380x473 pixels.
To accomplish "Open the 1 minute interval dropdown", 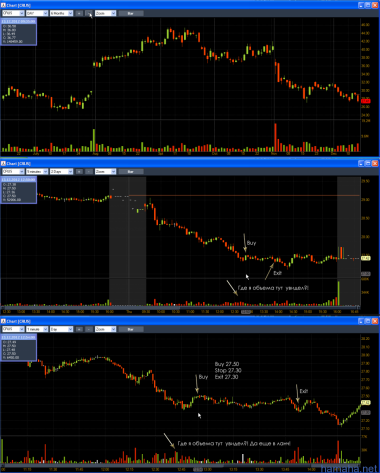I will click(x=37, y=329).
